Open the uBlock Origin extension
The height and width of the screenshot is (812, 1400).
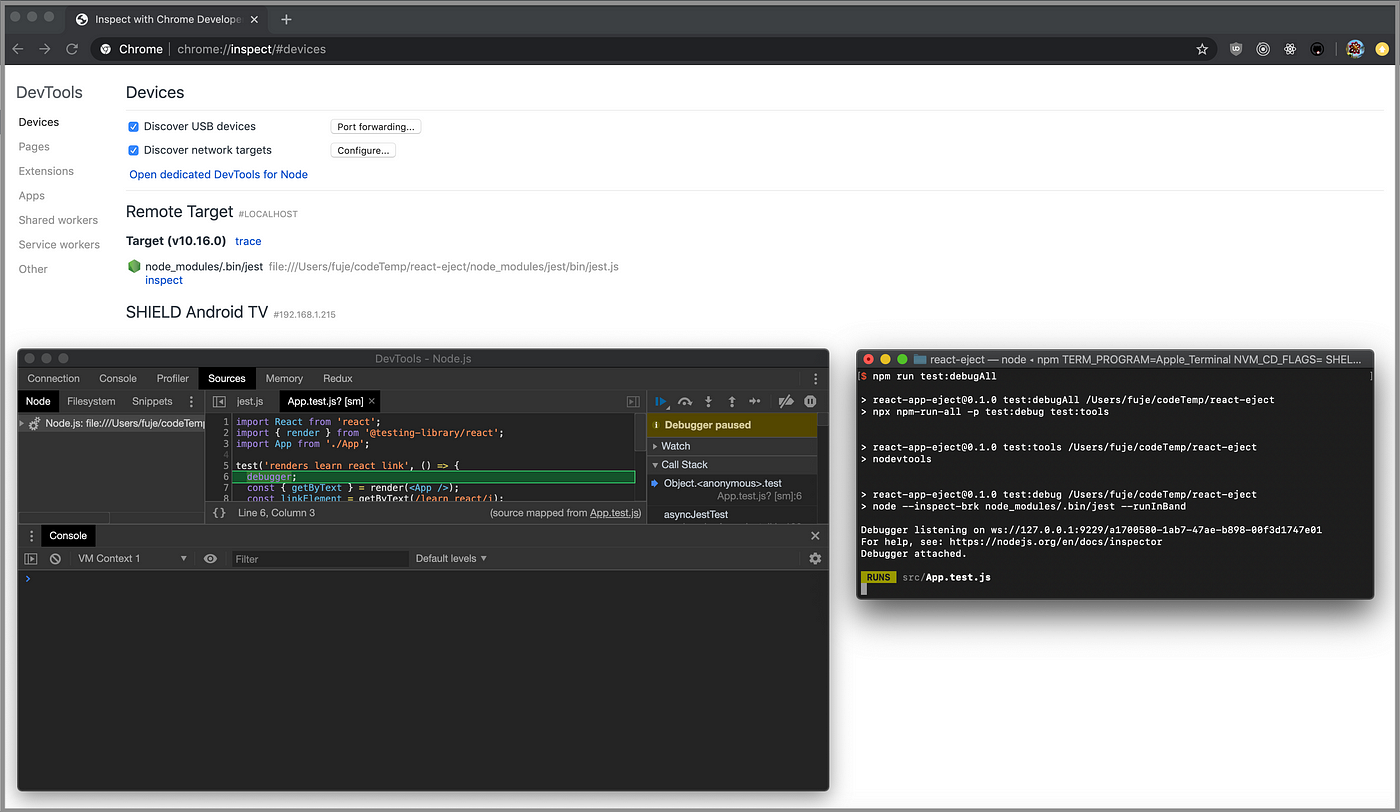[1236, 49]
